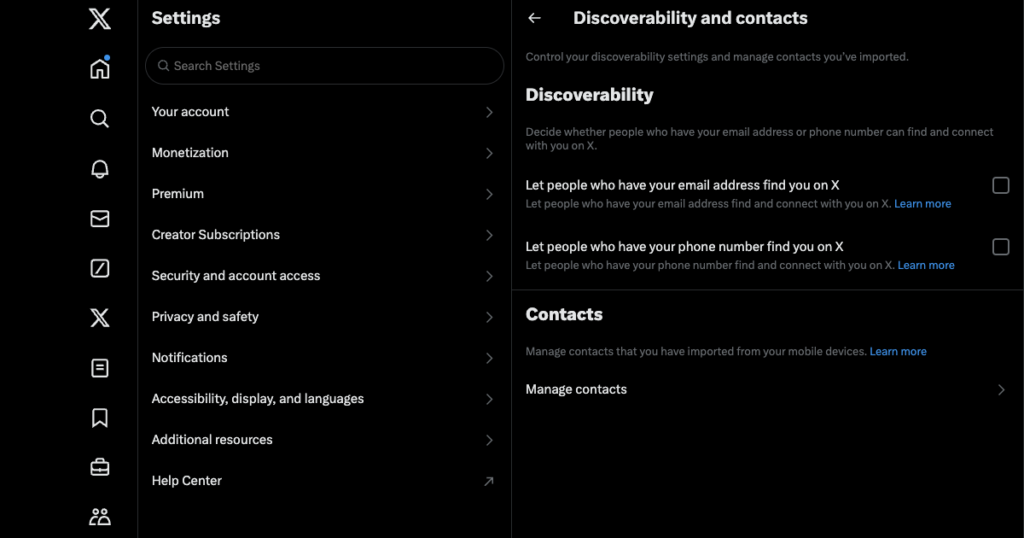This screenshot has width=1024, height=538.
Task: Expand Manage contacts chevron
Action: pos(1001,390)
